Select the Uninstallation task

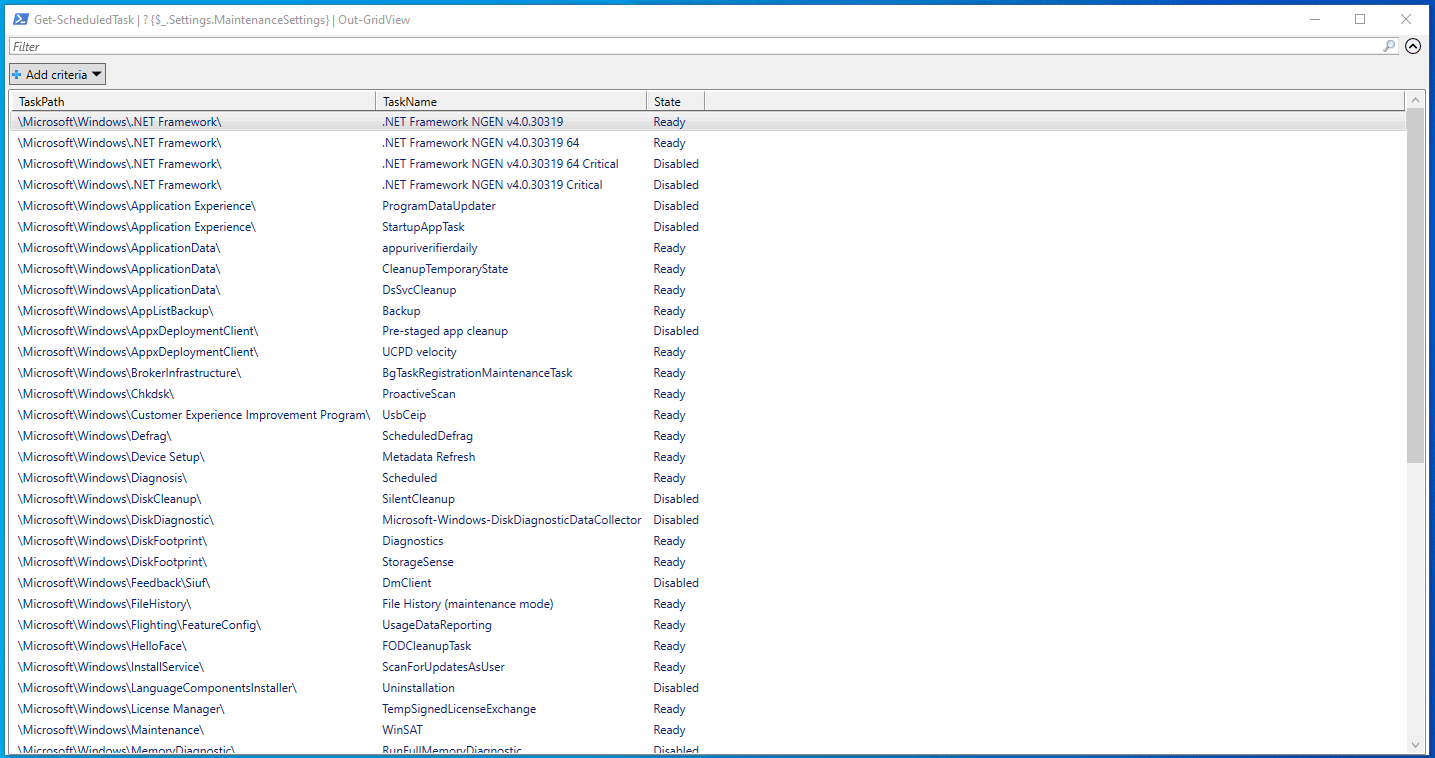click(418, 688)
